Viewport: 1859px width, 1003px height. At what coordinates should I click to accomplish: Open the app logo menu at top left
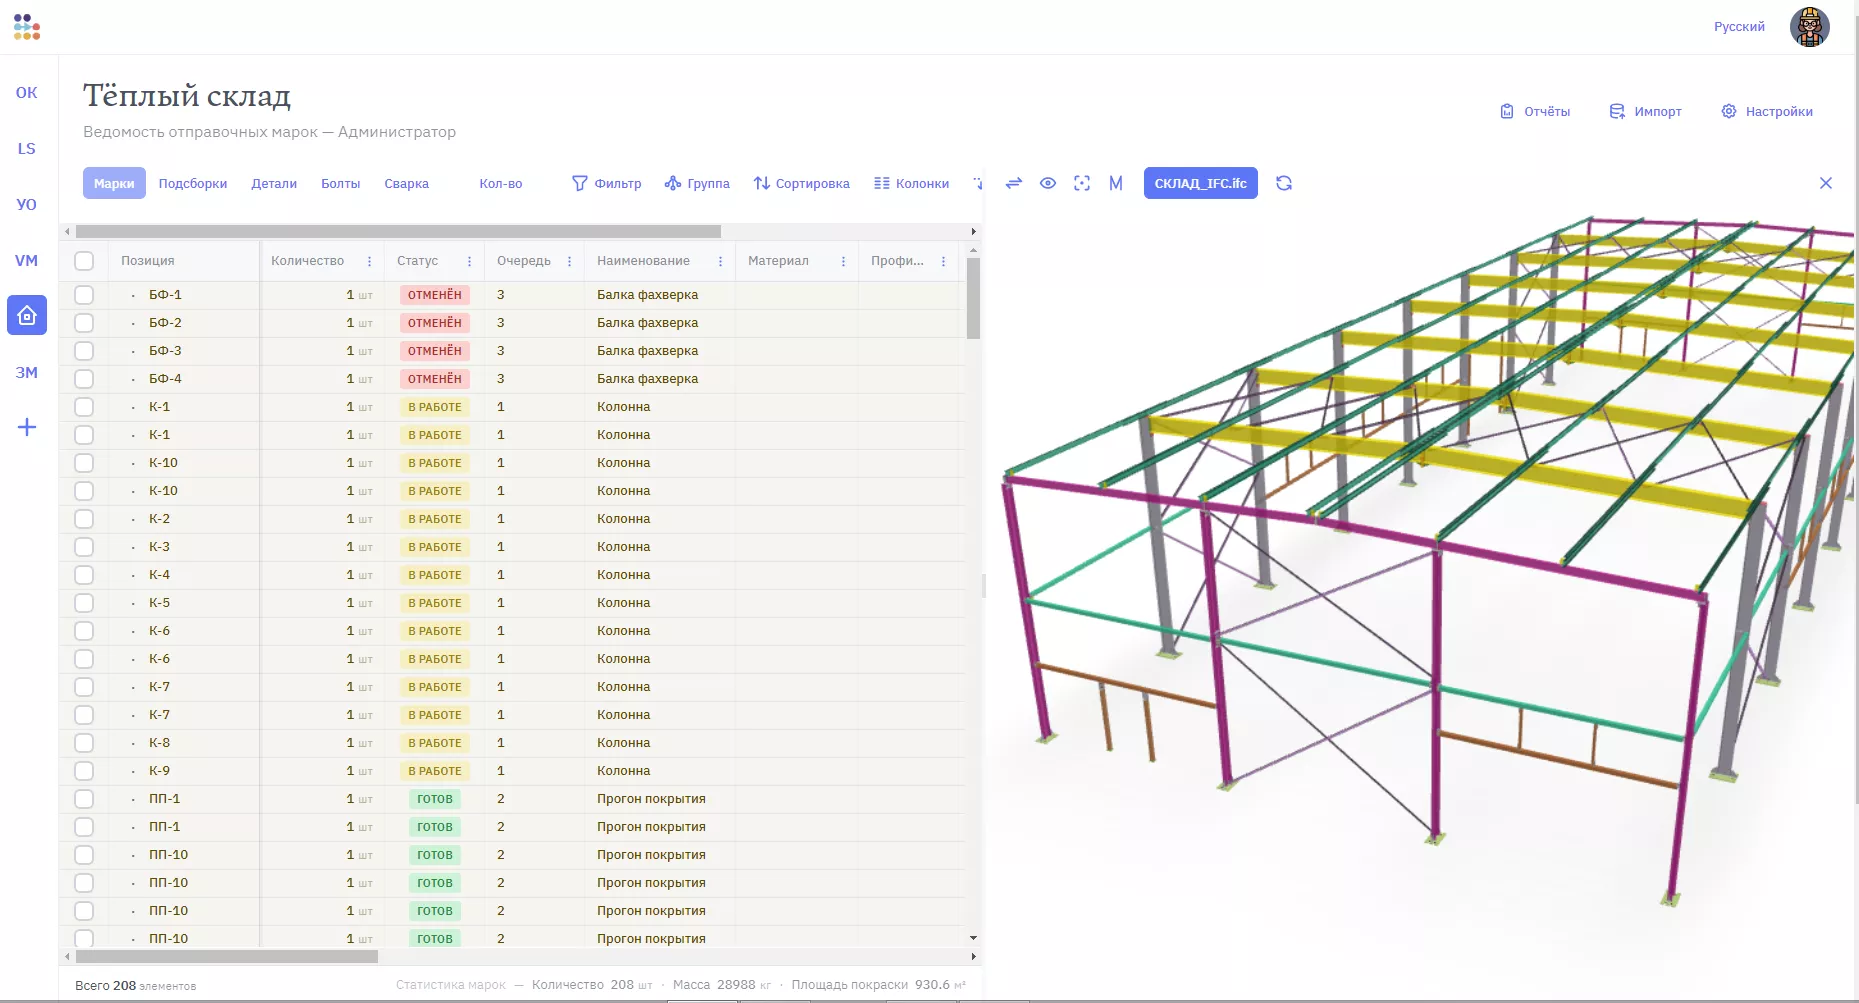(27, 27)
